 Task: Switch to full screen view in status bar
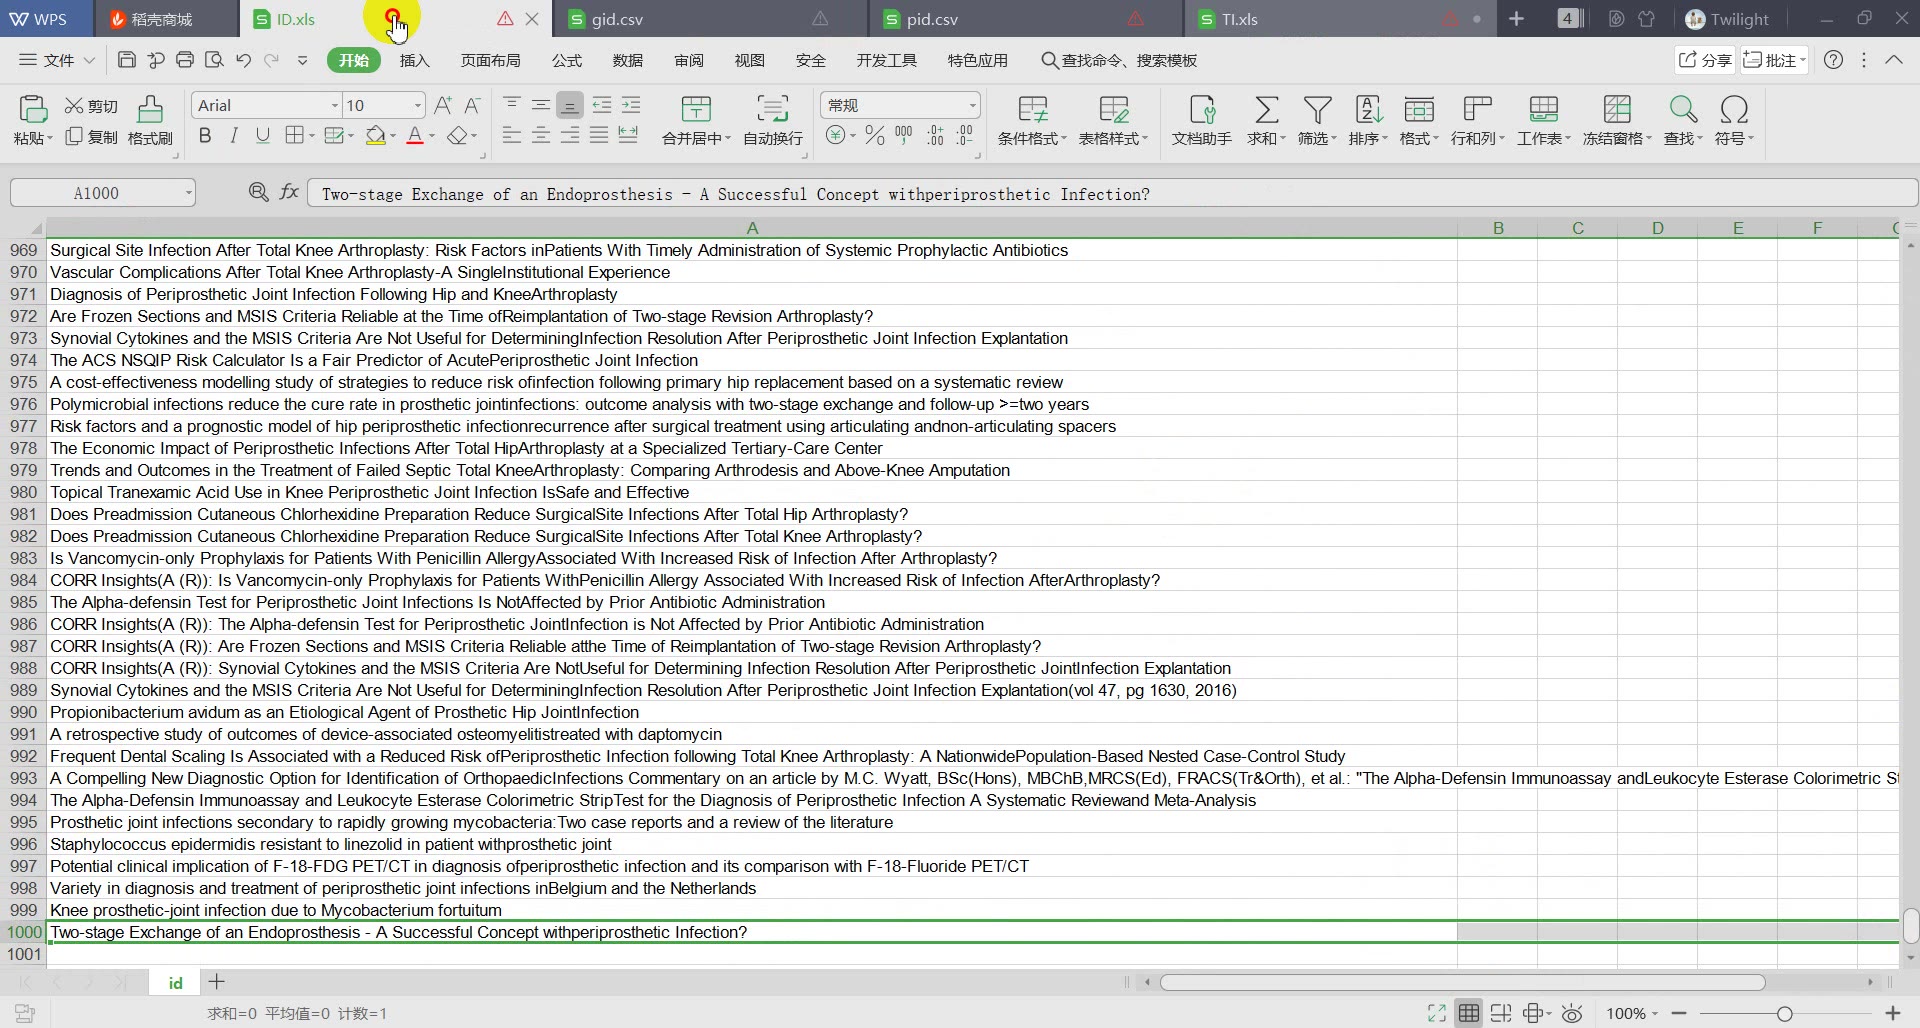tap(1437, 1013)
